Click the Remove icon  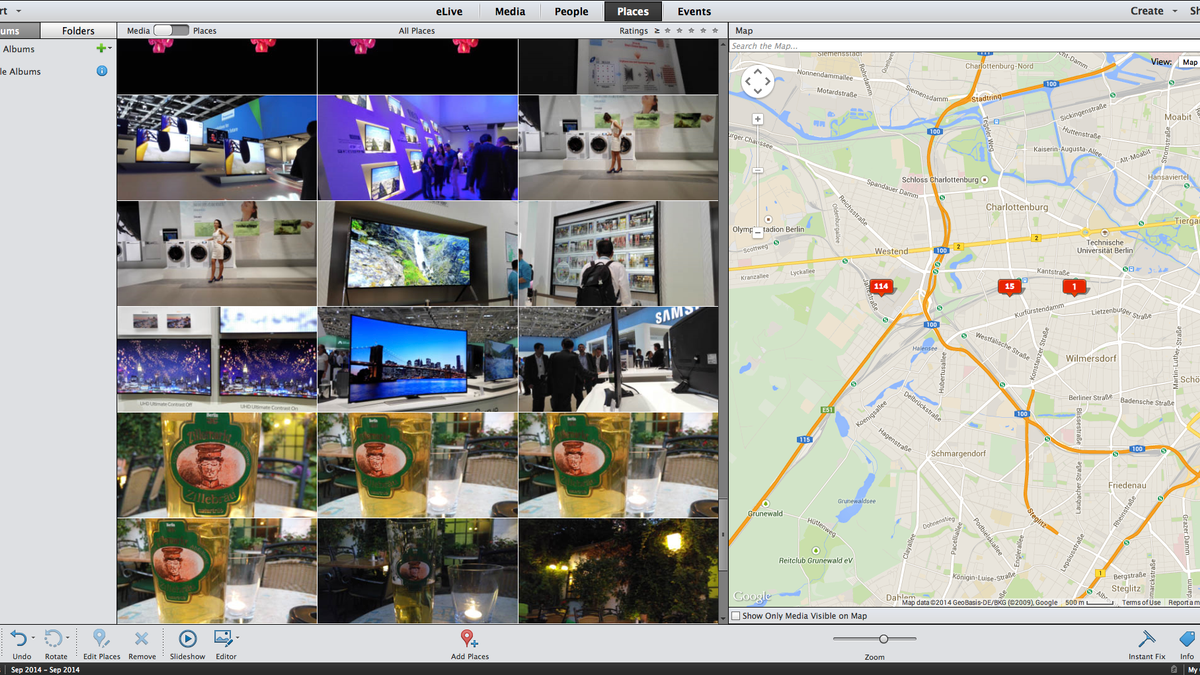pos(142,638)
